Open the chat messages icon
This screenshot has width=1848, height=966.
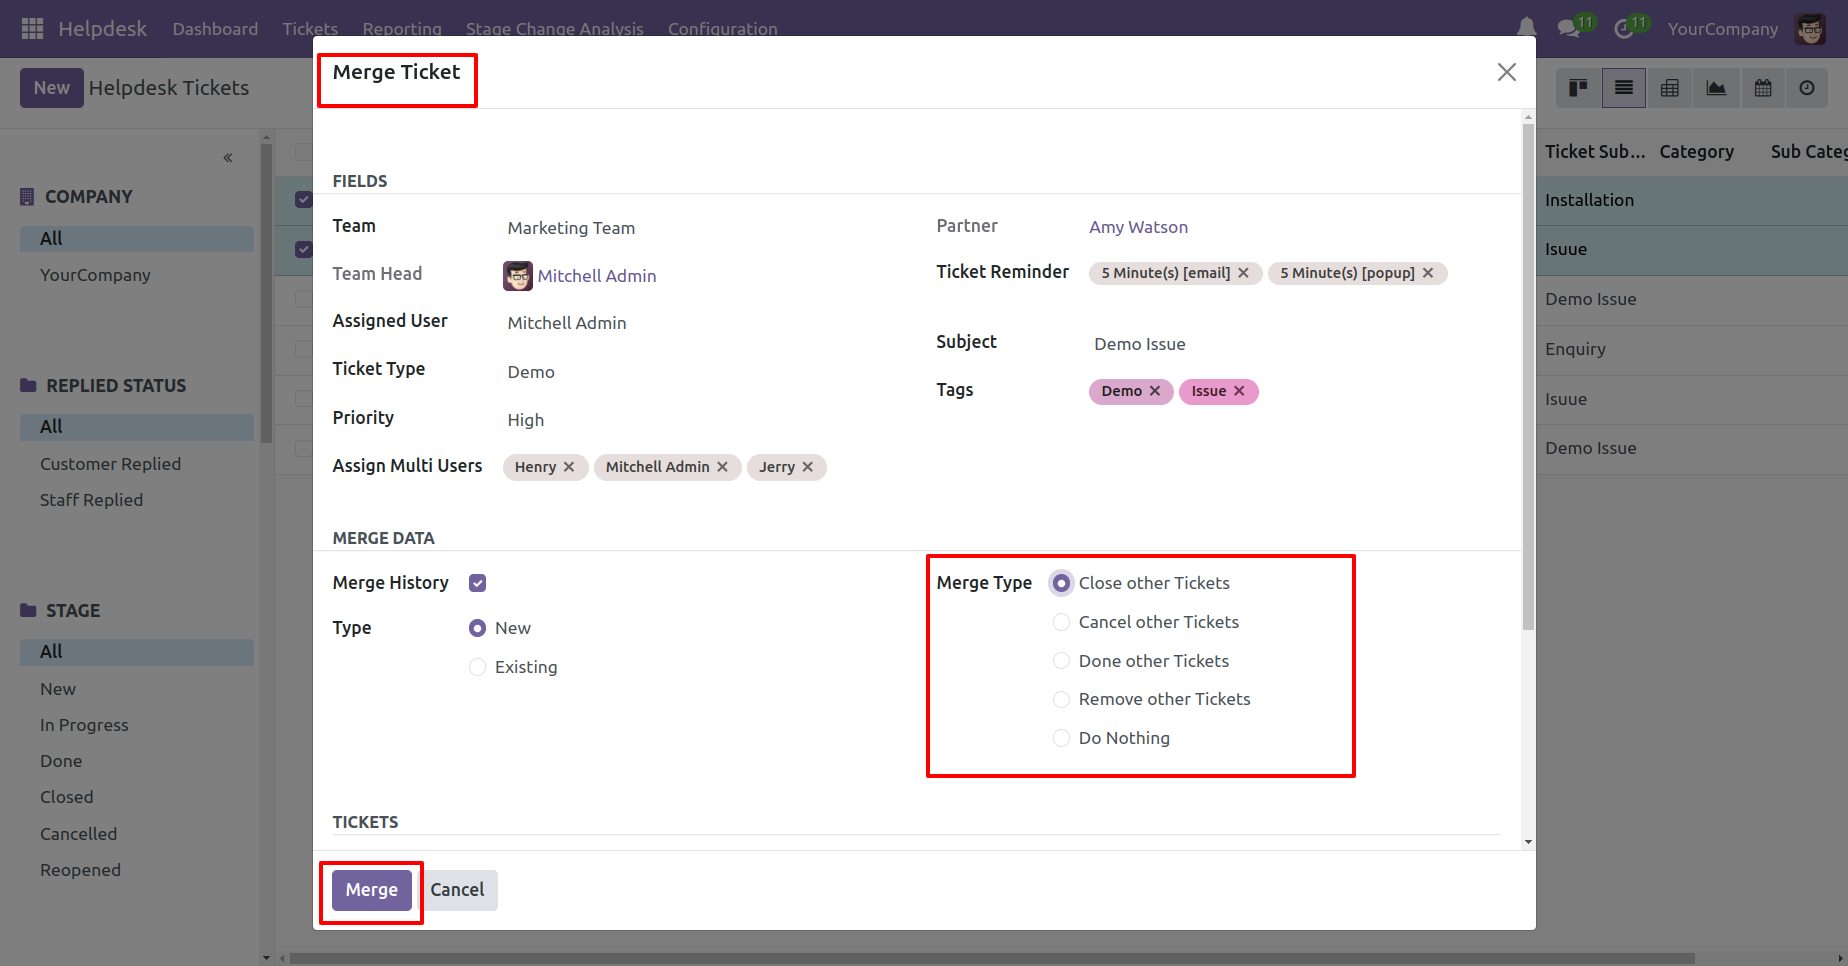(1569, 29)
